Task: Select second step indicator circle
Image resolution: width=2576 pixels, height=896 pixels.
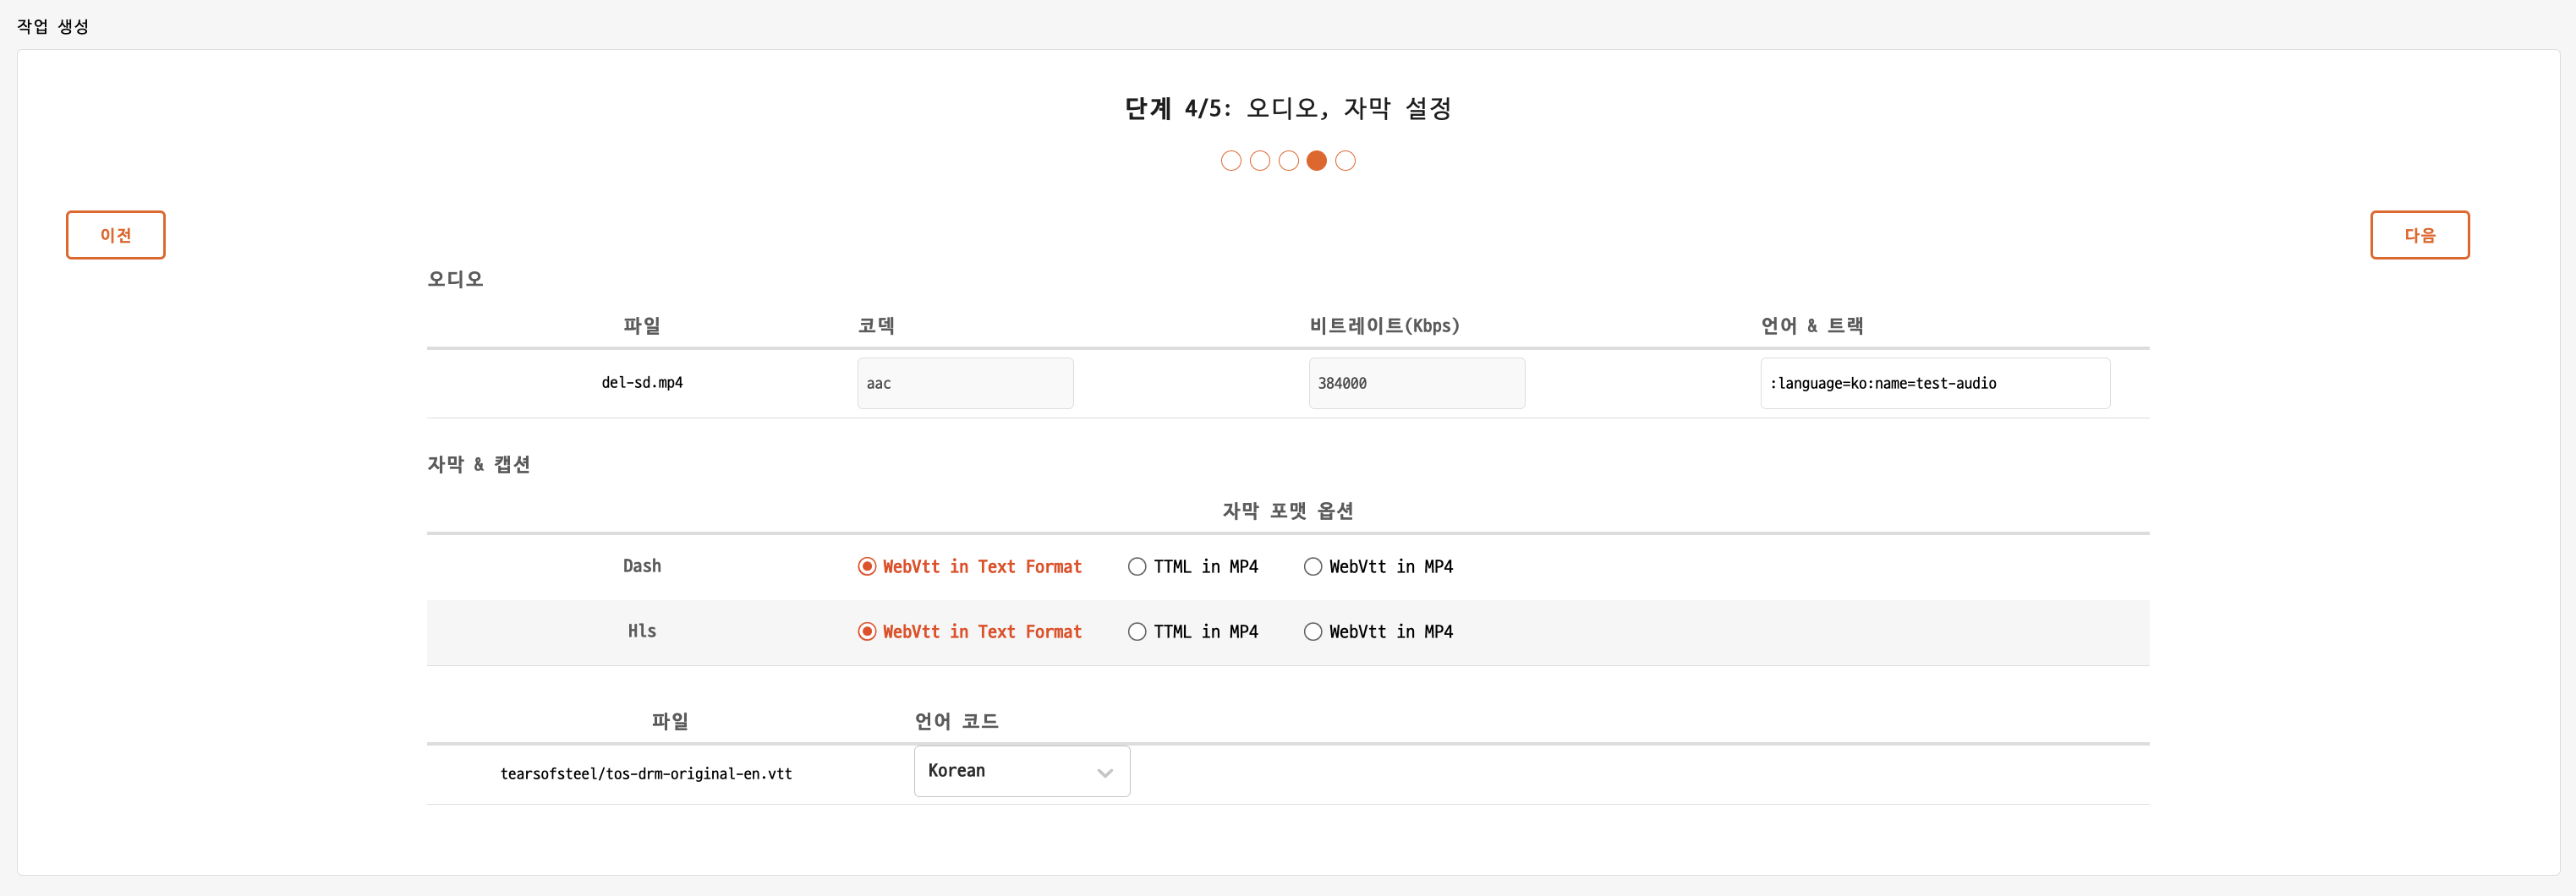Action: point(1259,161)
